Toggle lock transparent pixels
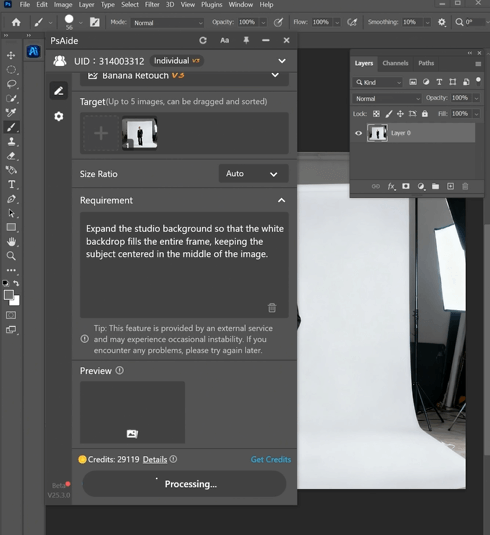 [x=376, y=114]
